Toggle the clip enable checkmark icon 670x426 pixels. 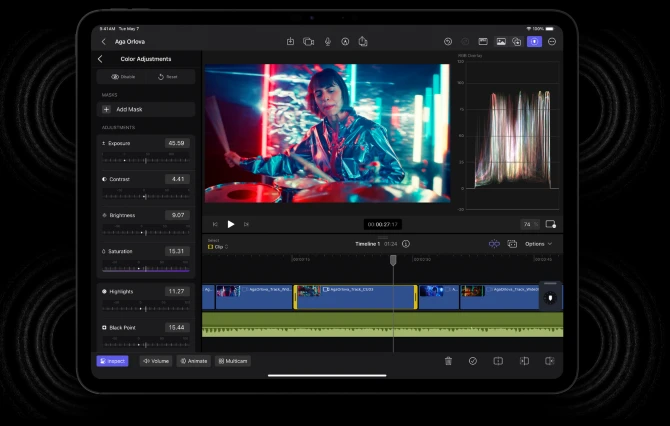(473, 361)
